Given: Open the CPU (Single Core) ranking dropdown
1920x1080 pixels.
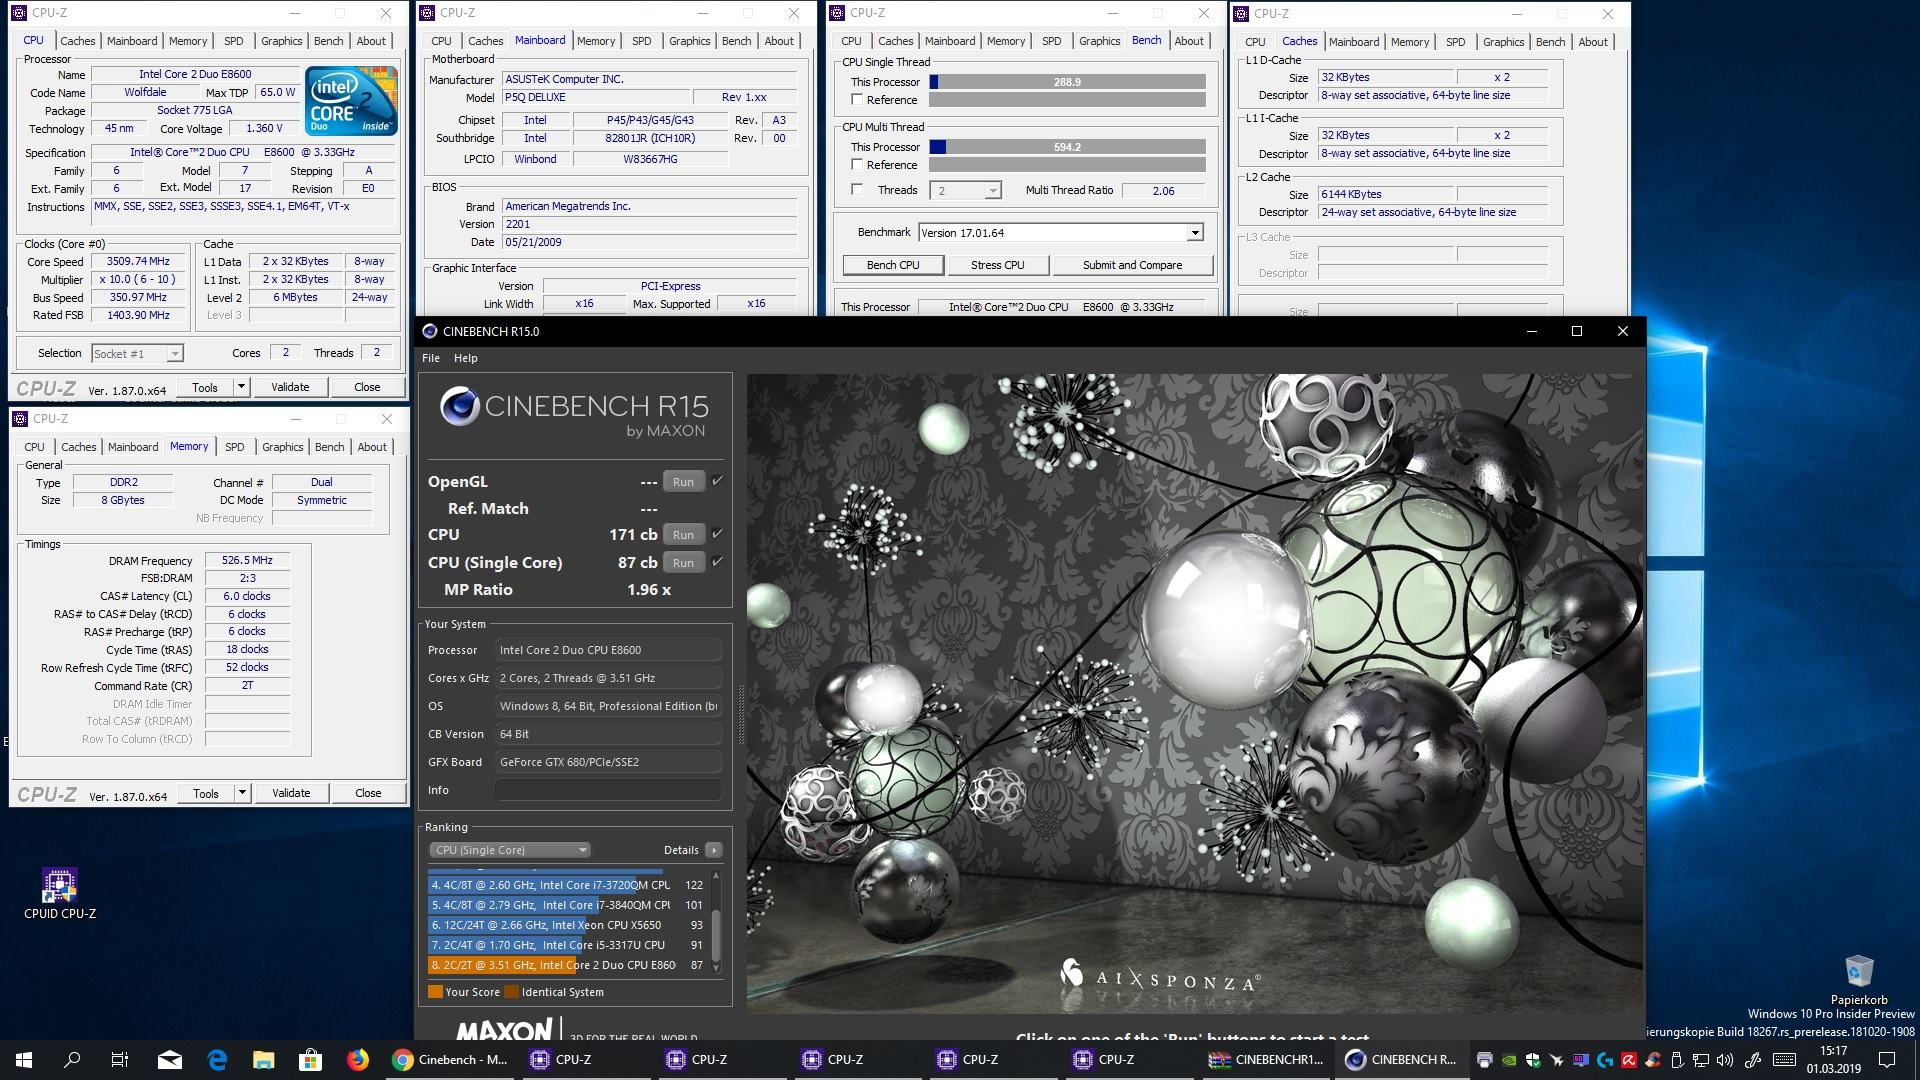Looking at the screenshot, I should point(510,850).
